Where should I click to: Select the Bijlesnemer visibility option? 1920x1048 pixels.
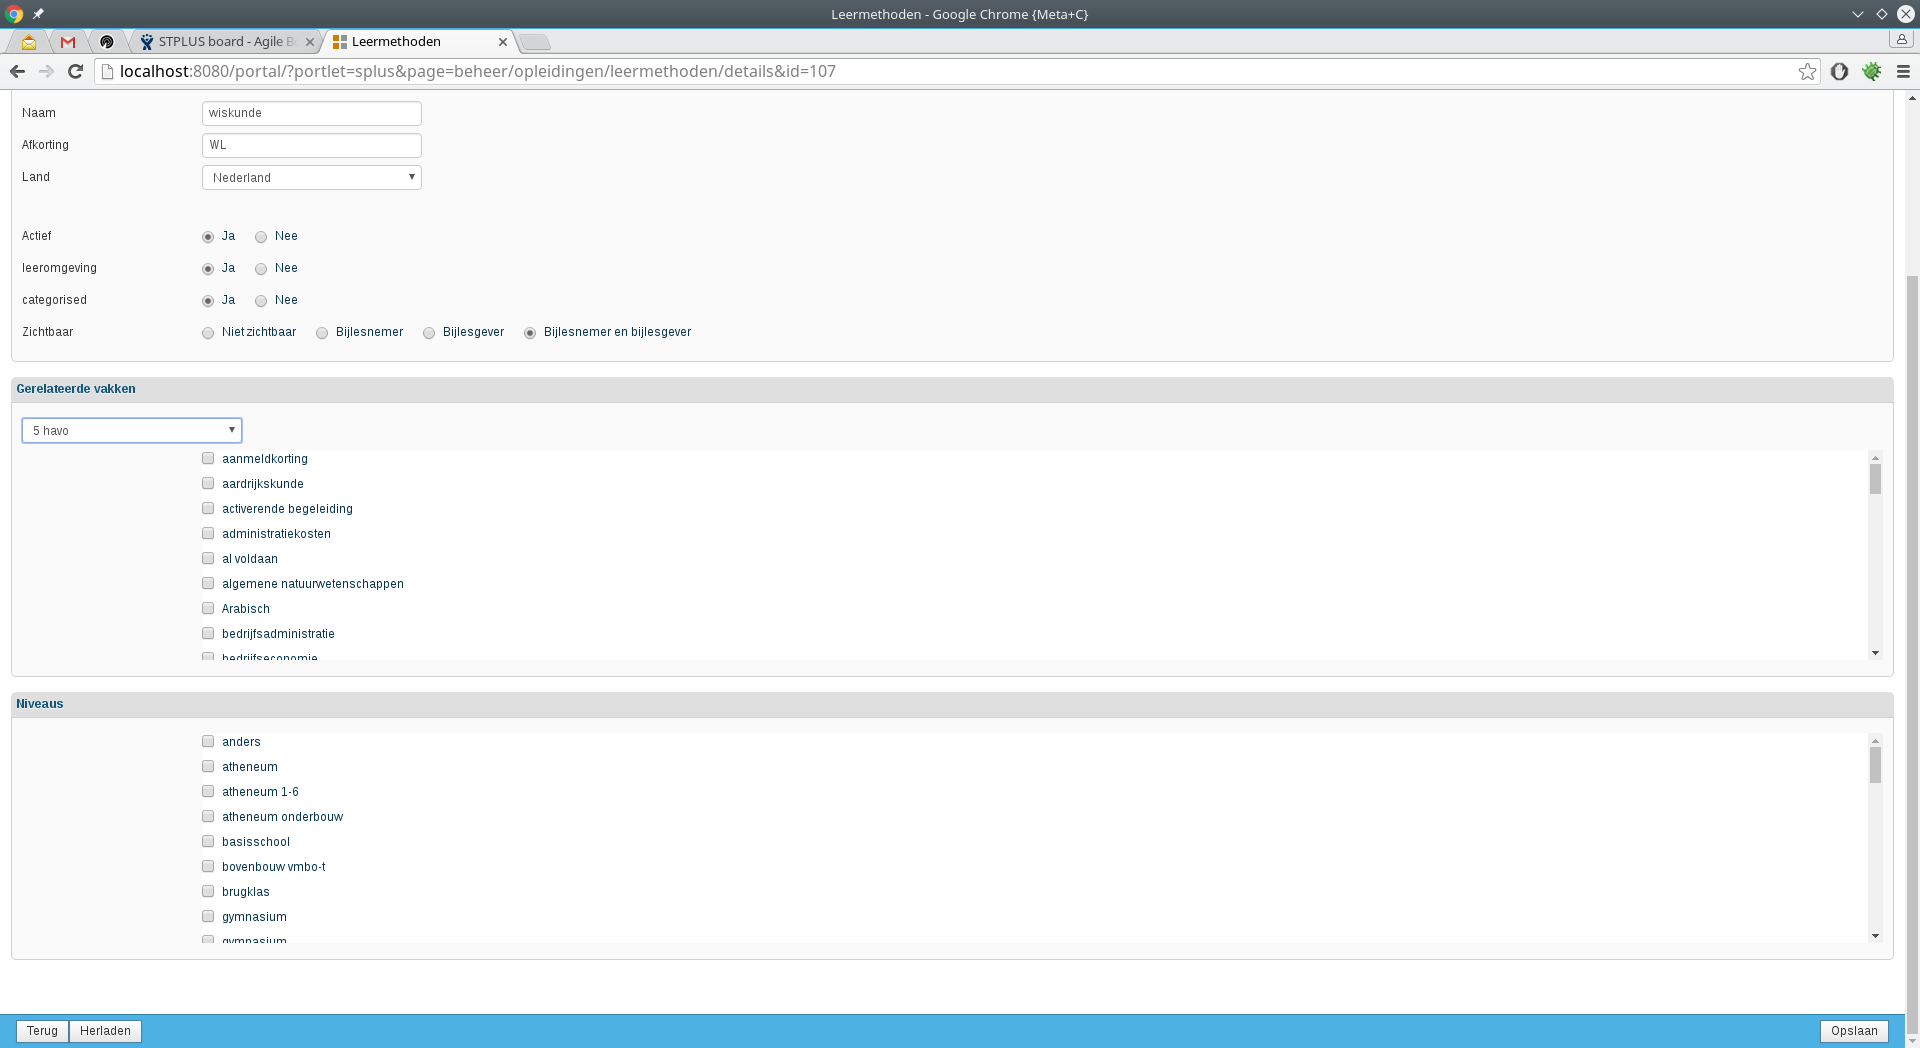(322, 333)
